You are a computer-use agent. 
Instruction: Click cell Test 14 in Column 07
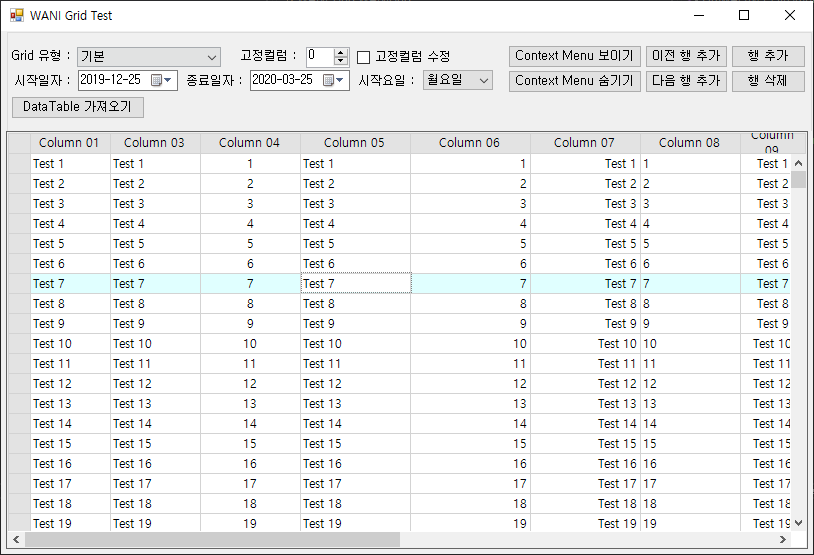(585, 424)
